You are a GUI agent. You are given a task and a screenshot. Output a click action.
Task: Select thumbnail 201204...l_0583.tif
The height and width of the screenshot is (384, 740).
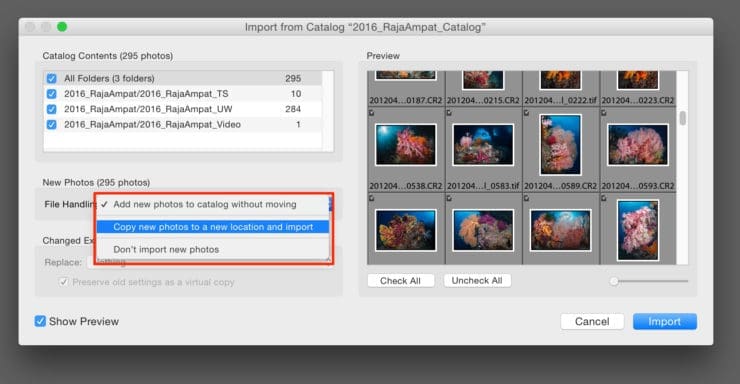coord(483,145)
